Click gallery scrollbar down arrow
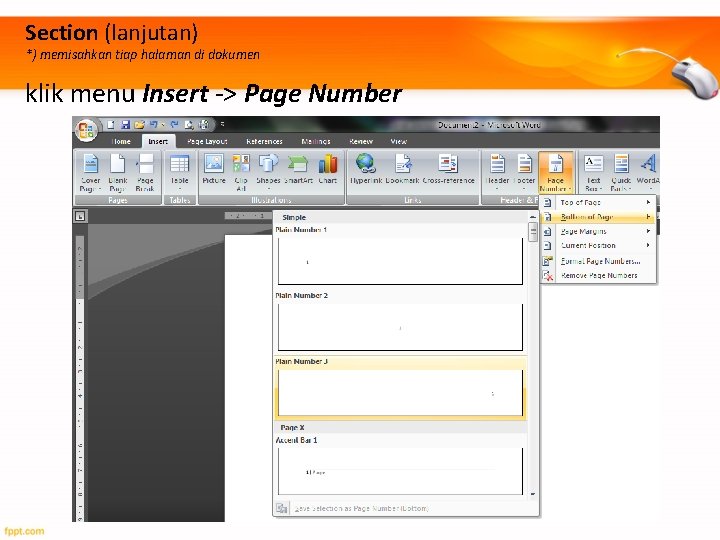Screen dimensions: 720x540 tap(533, 495)
